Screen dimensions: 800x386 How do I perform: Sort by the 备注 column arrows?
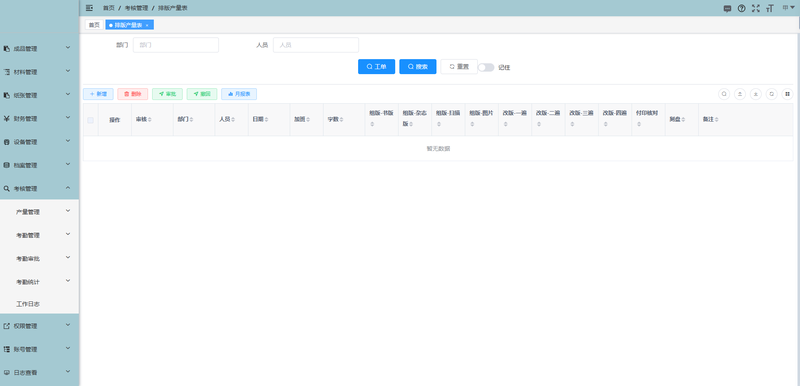(x=717, y=120)
